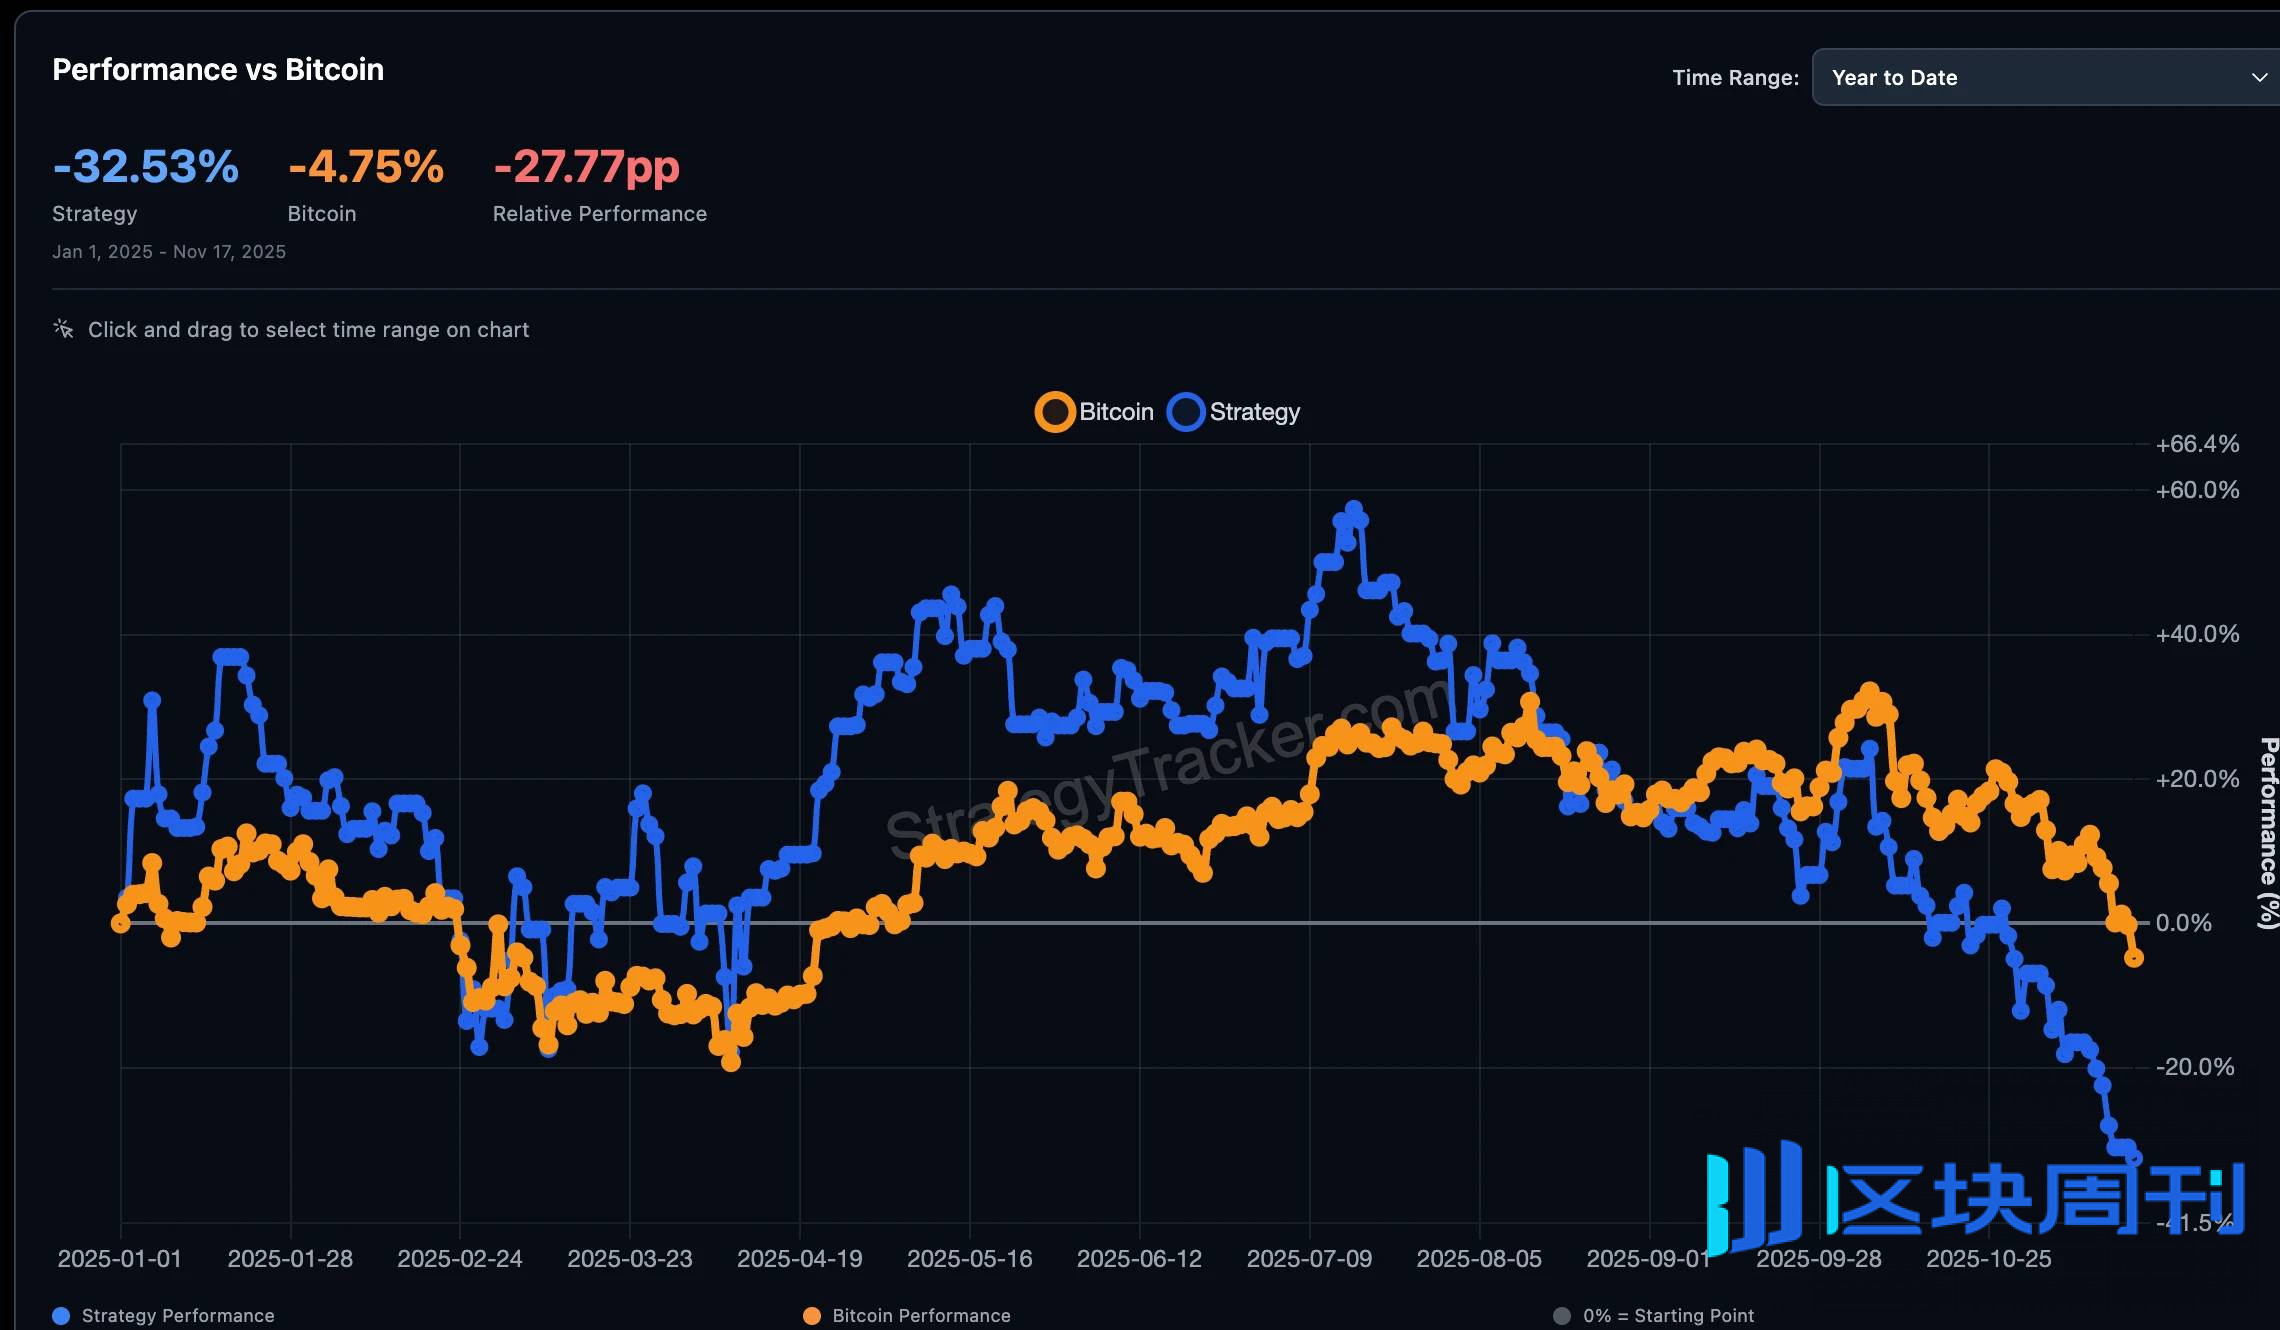Click the cursor icon beside the drag instruction
The image size is (2280, 1330).
[x=62, y=327]
